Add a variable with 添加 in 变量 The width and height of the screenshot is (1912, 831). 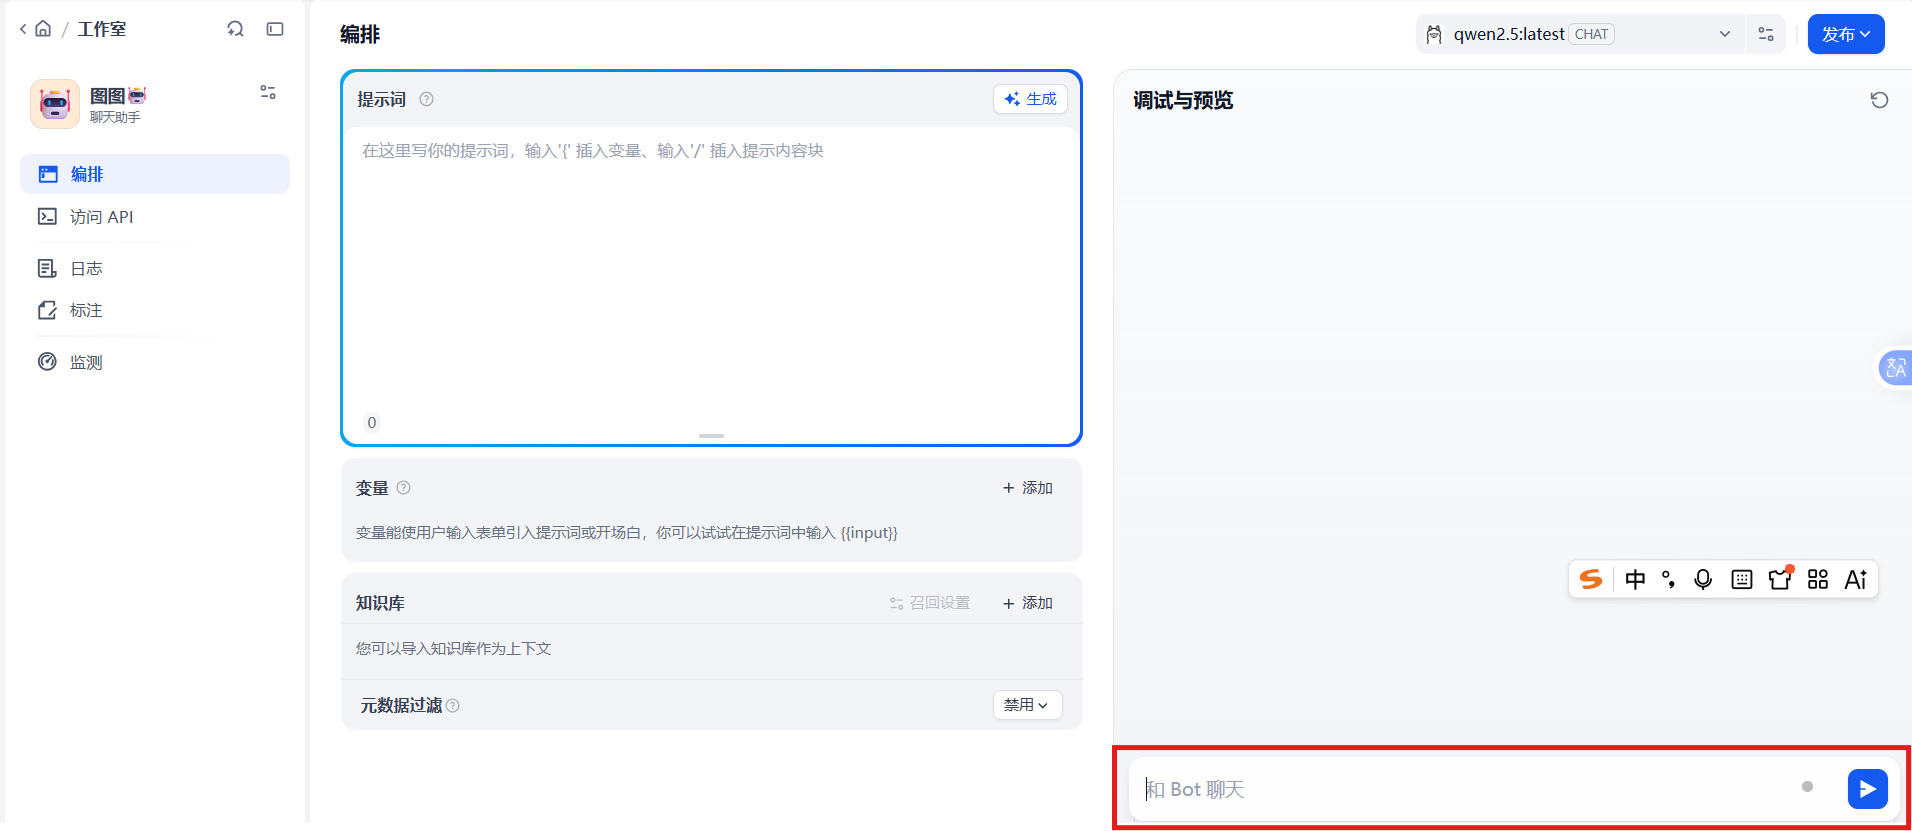pyautogui.click(x=1028, y=488)
